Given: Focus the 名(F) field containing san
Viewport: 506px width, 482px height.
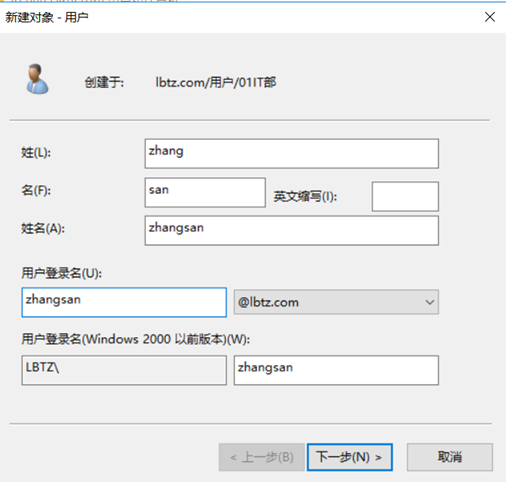Looking at the screenshot, I should point(205,192).
